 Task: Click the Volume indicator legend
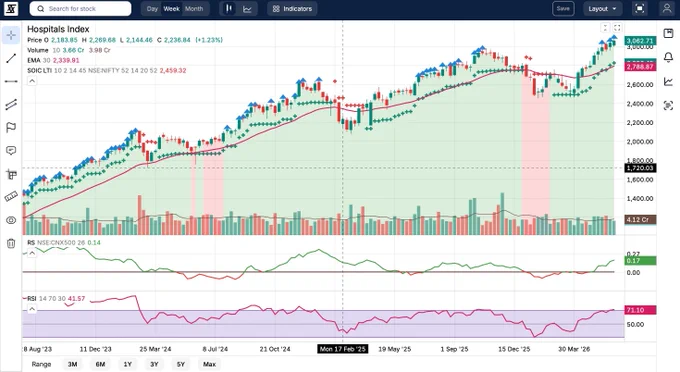[69, 50]
